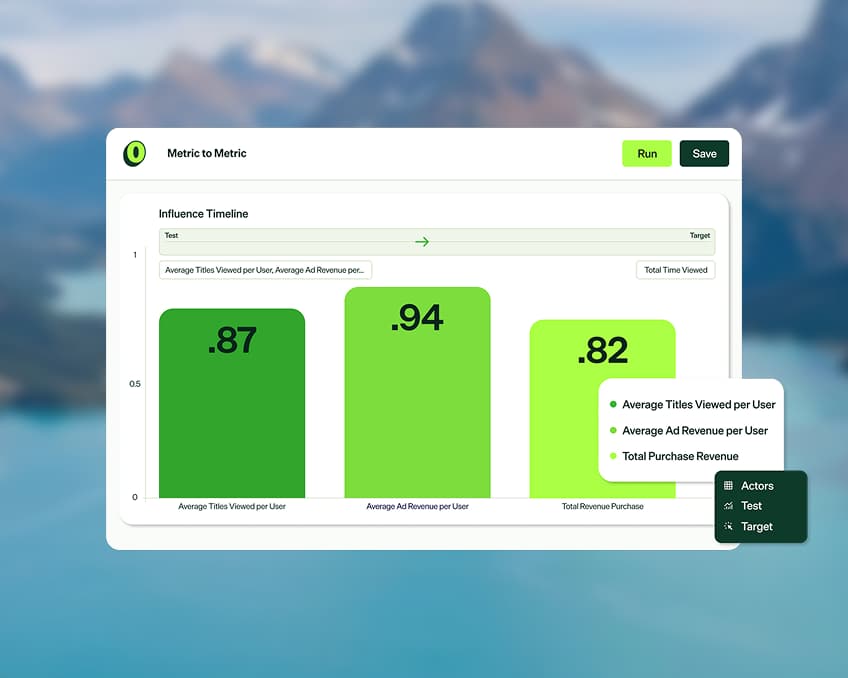Select the .87 dark green bar
848x678 pixels.
tap(232, 403)
